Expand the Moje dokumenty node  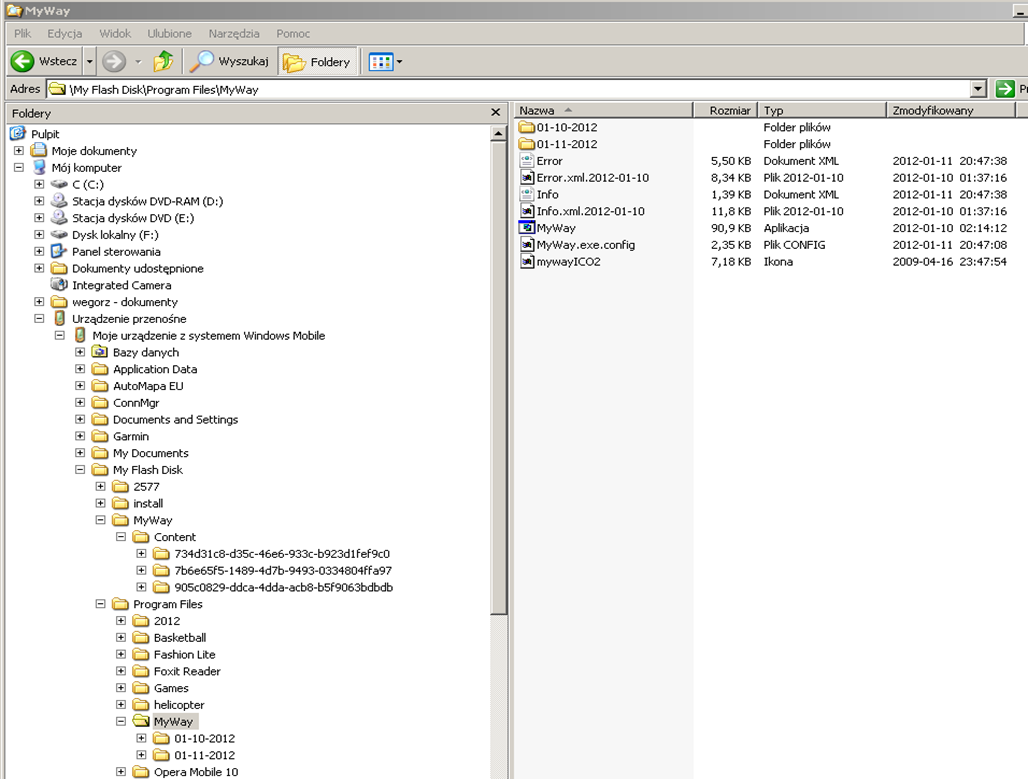point(19,151)
